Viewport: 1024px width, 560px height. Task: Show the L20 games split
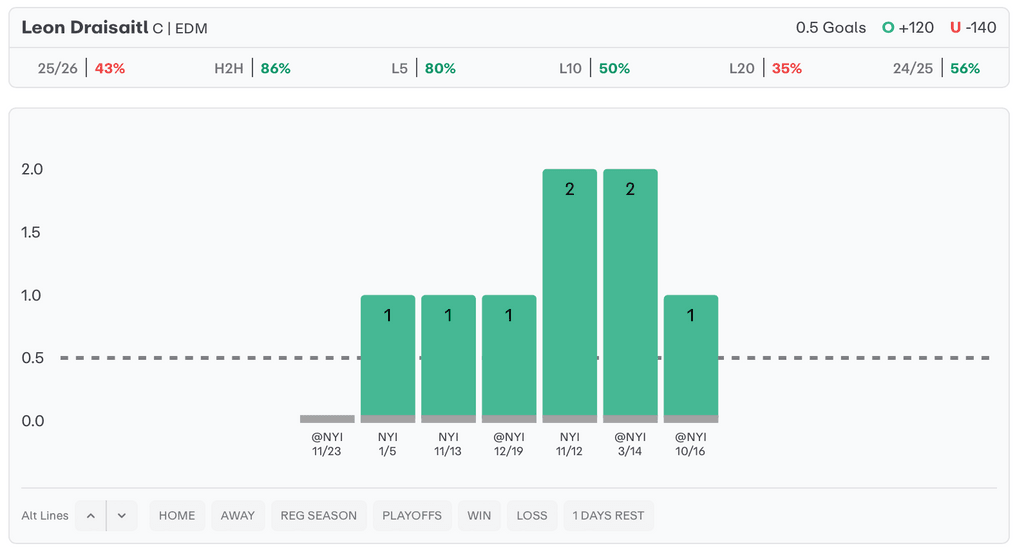click(765, 69)
